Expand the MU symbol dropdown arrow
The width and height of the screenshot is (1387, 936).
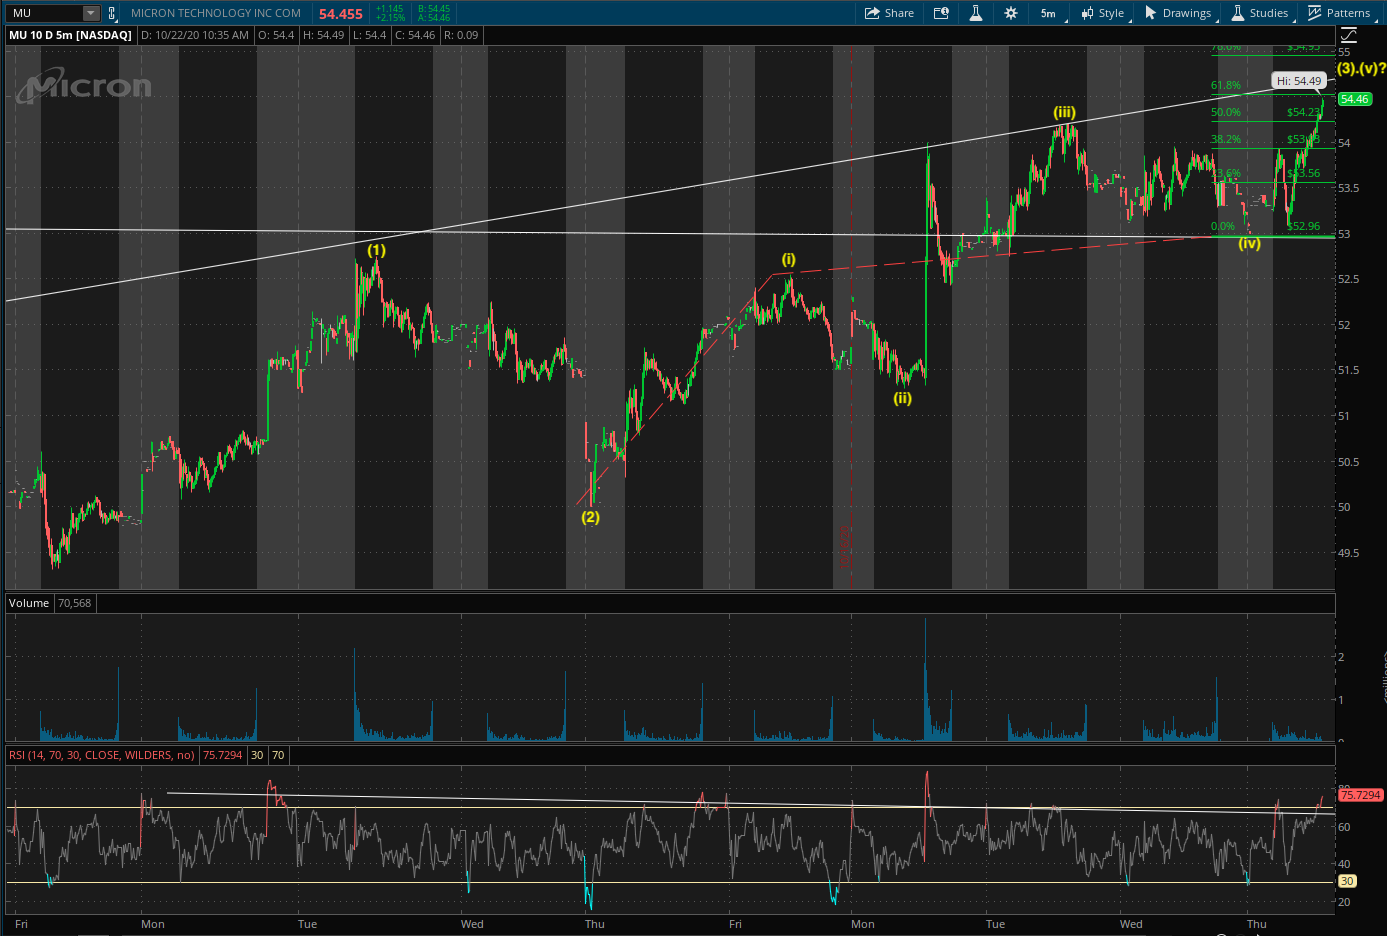pos(91,13)
